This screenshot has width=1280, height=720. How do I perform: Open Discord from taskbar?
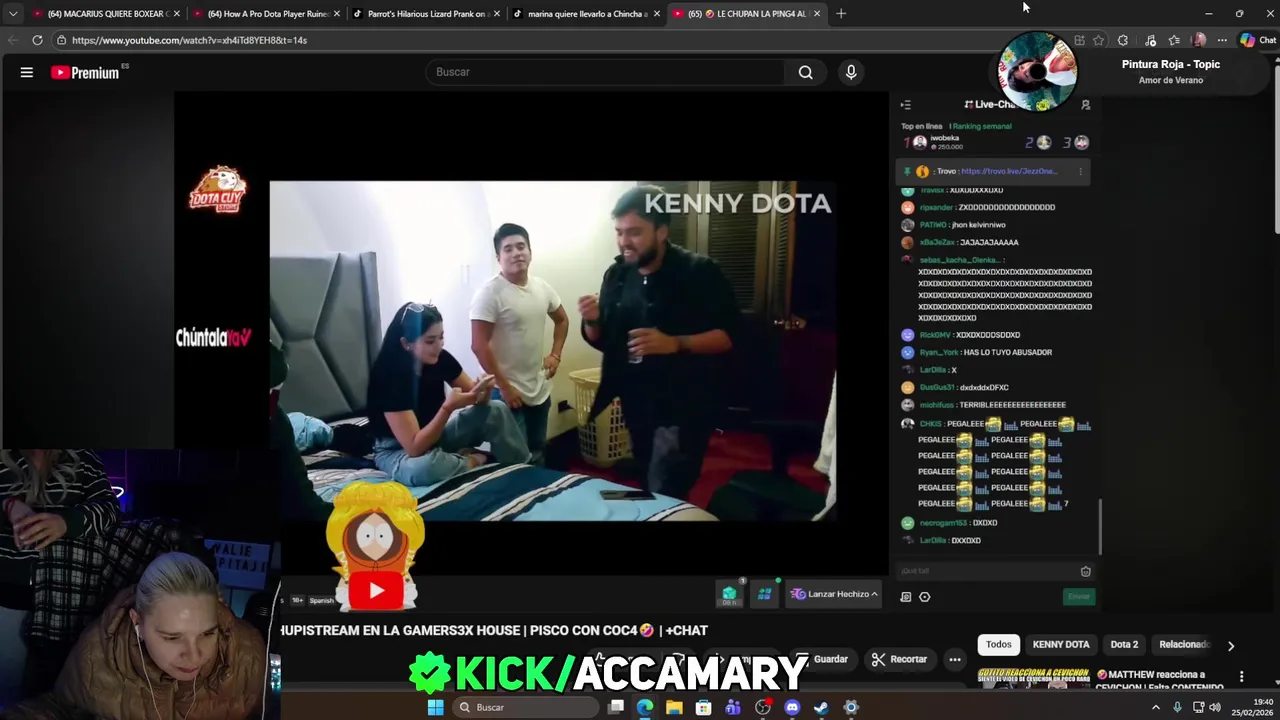click(x=792, y=707)
